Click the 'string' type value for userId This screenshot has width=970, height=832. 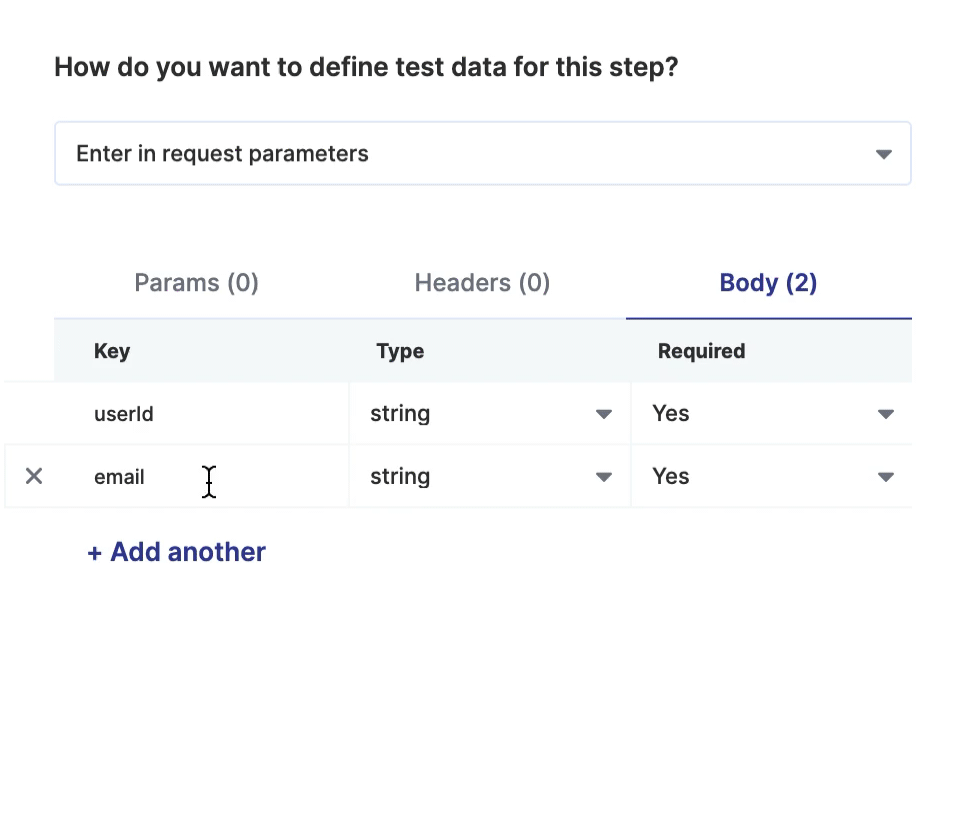click(x=400, y=414)
